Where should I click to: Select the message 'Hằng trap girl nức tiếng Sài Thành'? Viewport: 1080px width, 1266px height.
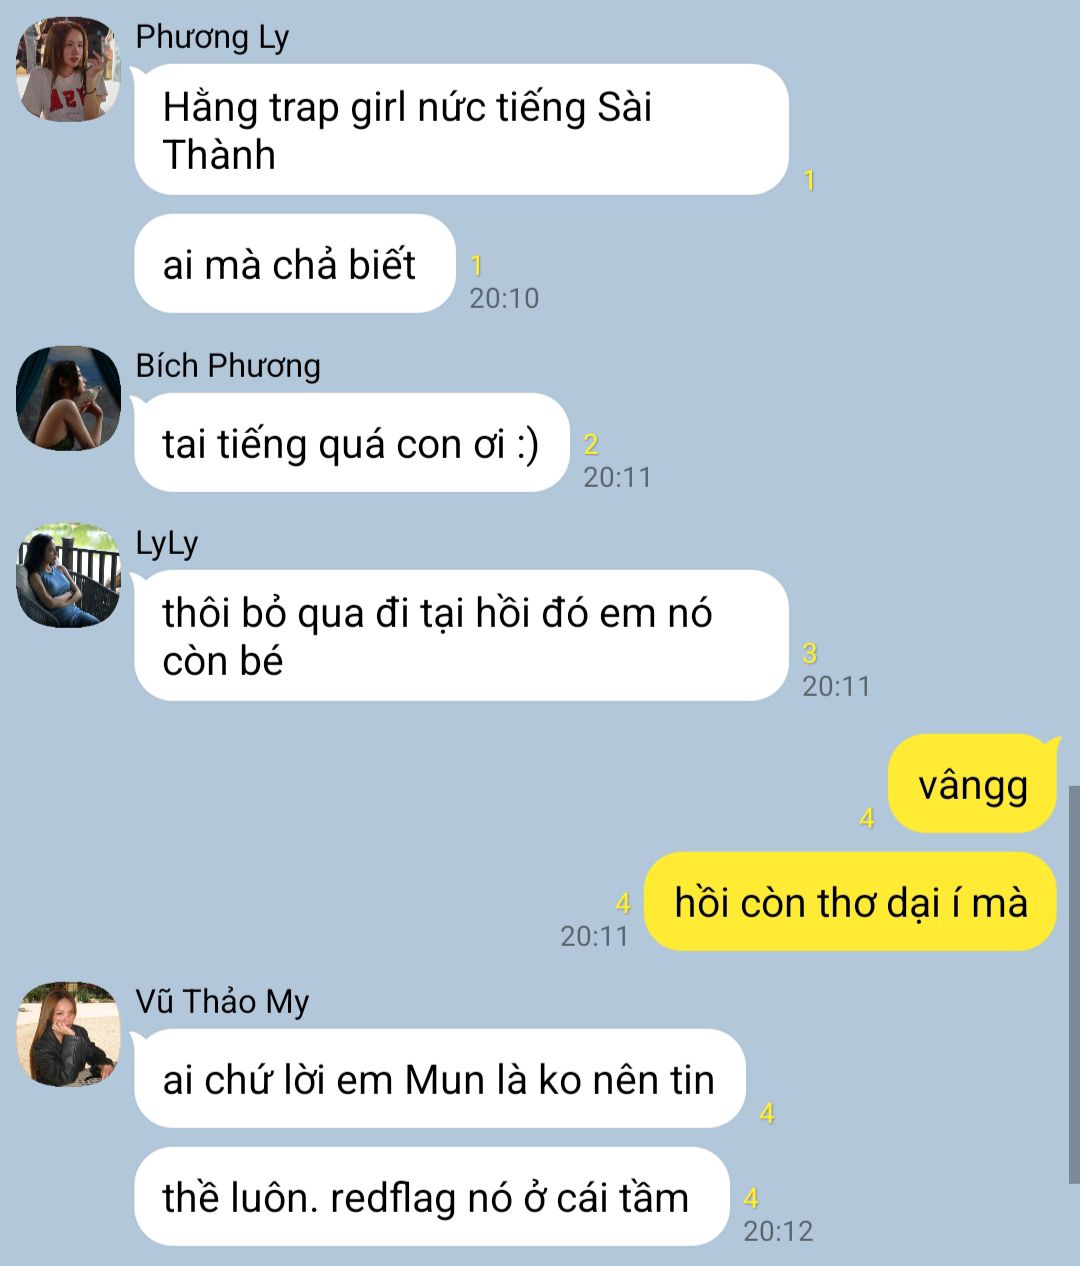[461, 130]
